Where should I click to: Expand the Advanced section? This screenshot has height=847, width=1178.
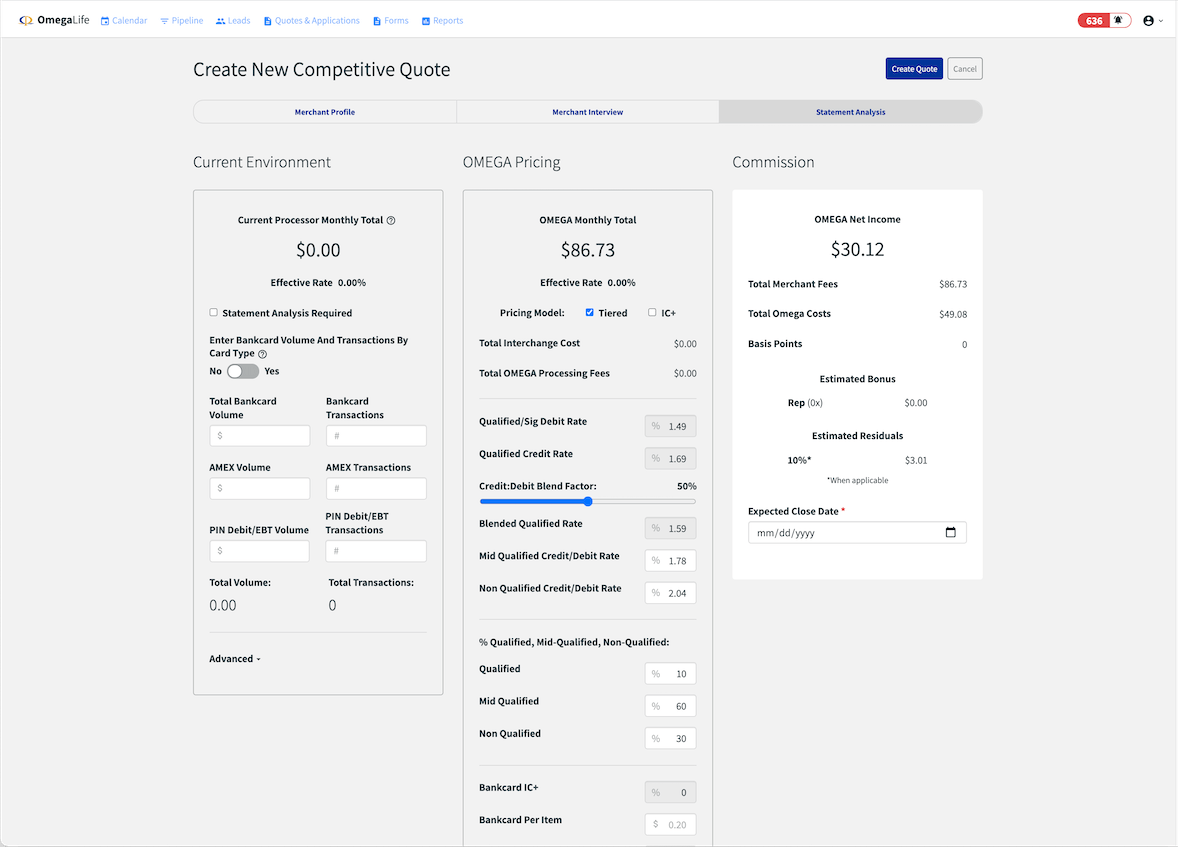pos(234,659)
